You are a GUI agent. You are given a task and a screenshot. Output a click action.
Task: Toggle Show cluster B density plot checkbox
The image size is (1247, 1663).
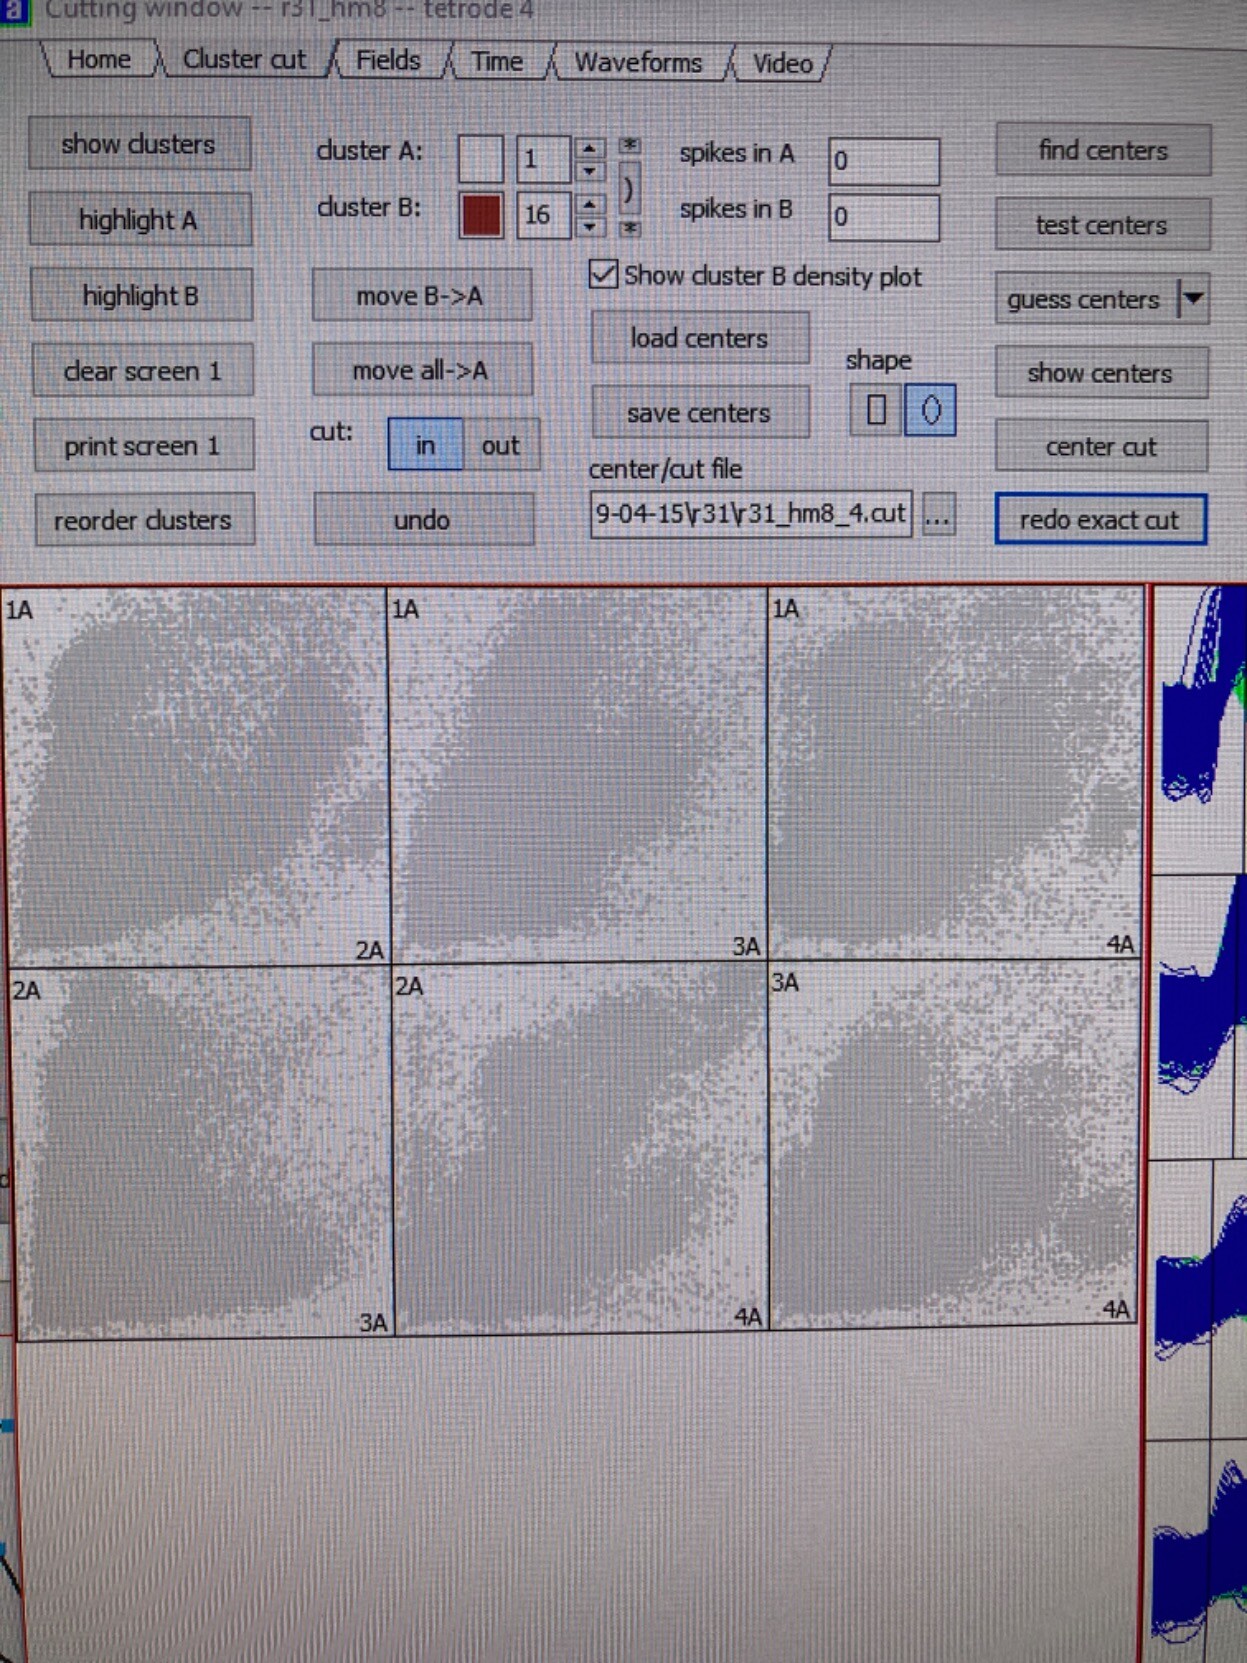[x=603, y=274]
